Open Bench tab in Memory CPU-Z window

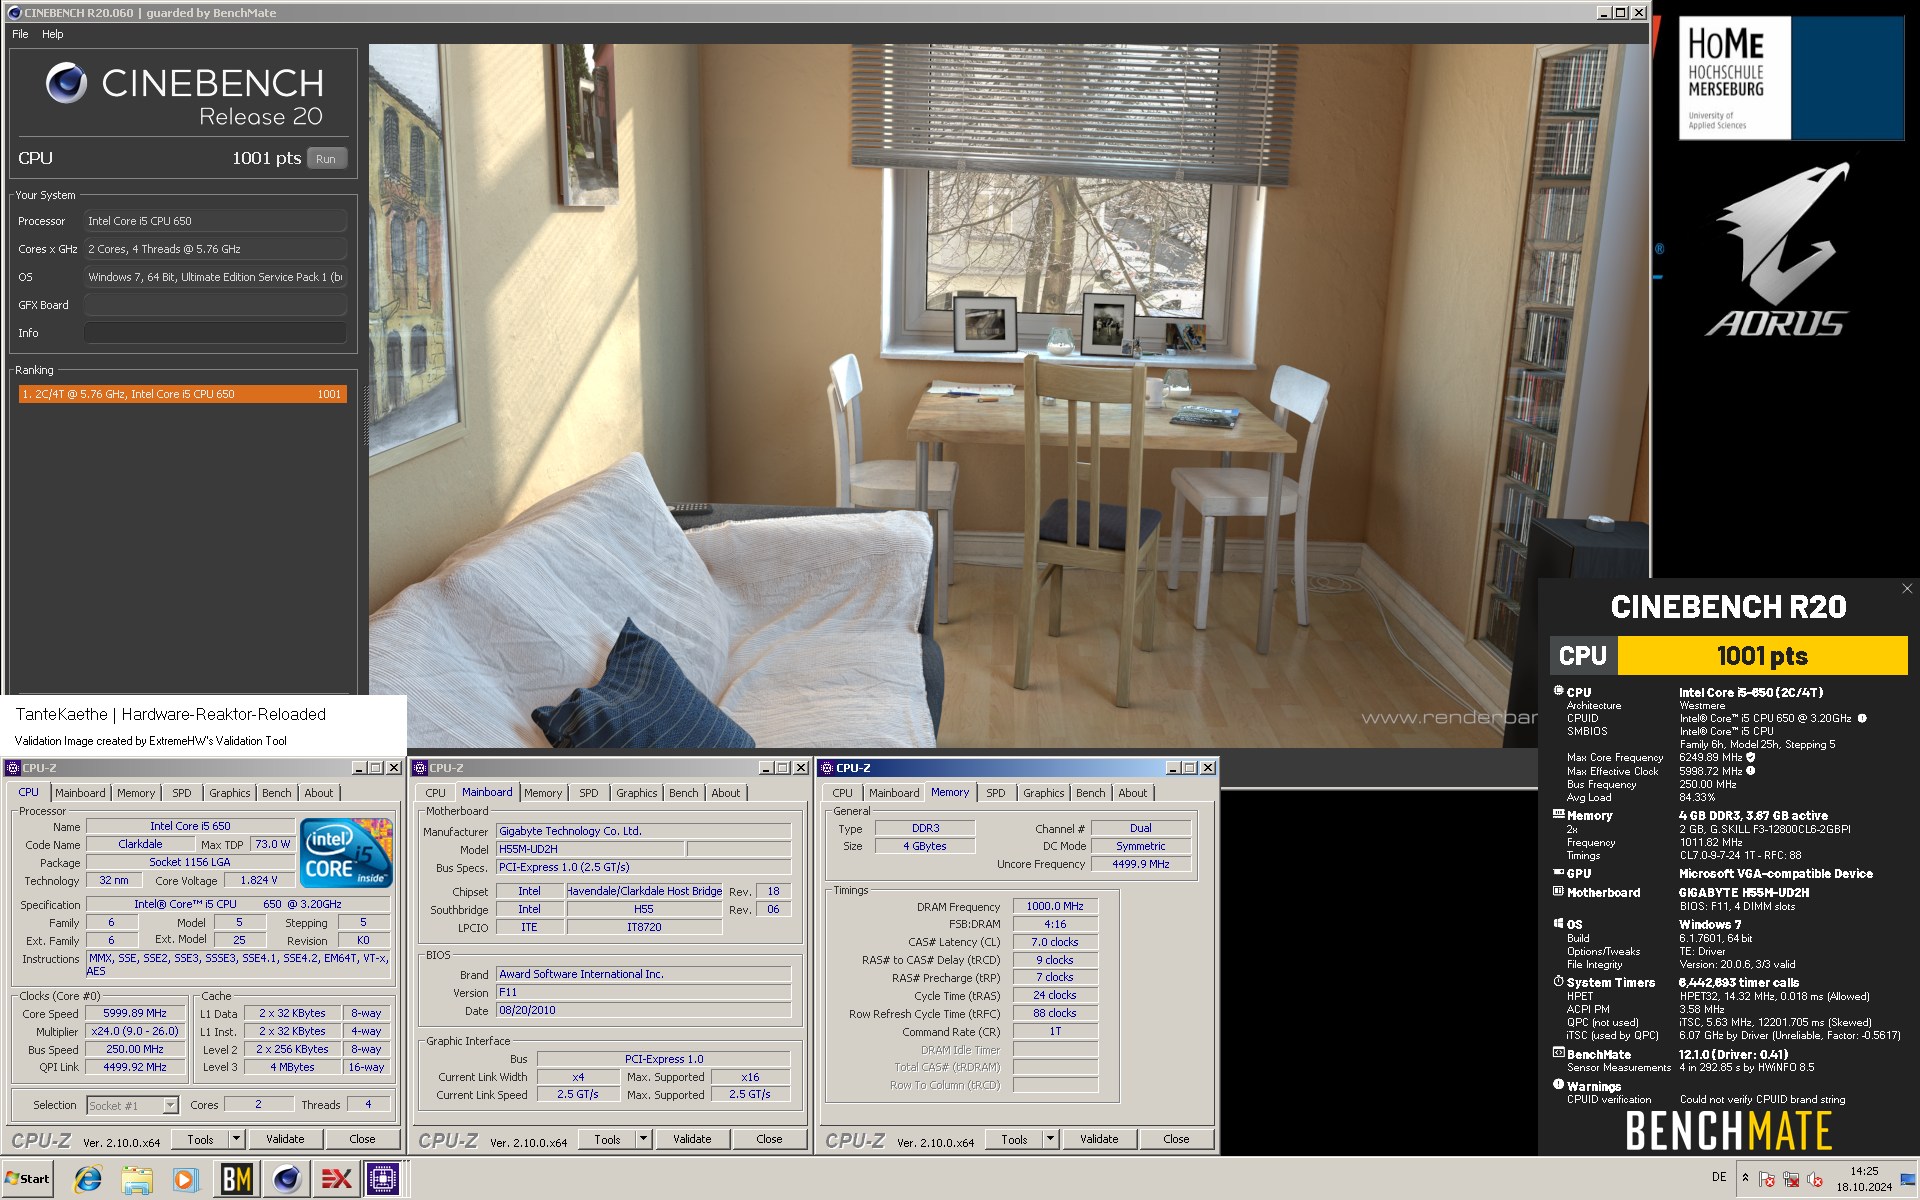[1091, 793]
